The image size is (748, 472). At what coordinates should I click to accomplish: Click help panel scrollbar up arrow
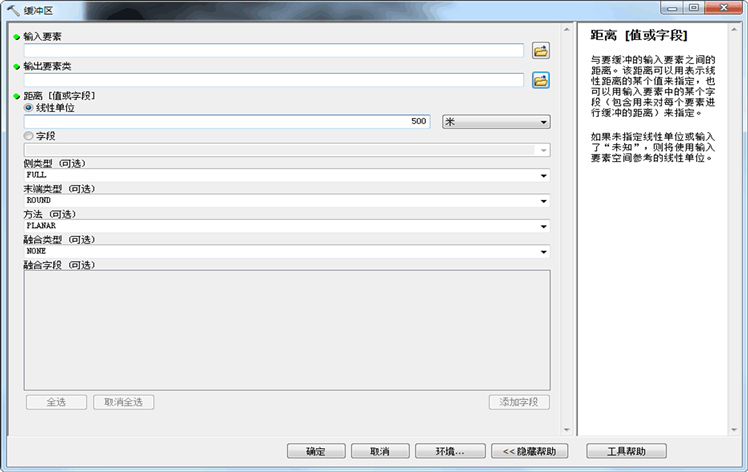coord(734,30)
